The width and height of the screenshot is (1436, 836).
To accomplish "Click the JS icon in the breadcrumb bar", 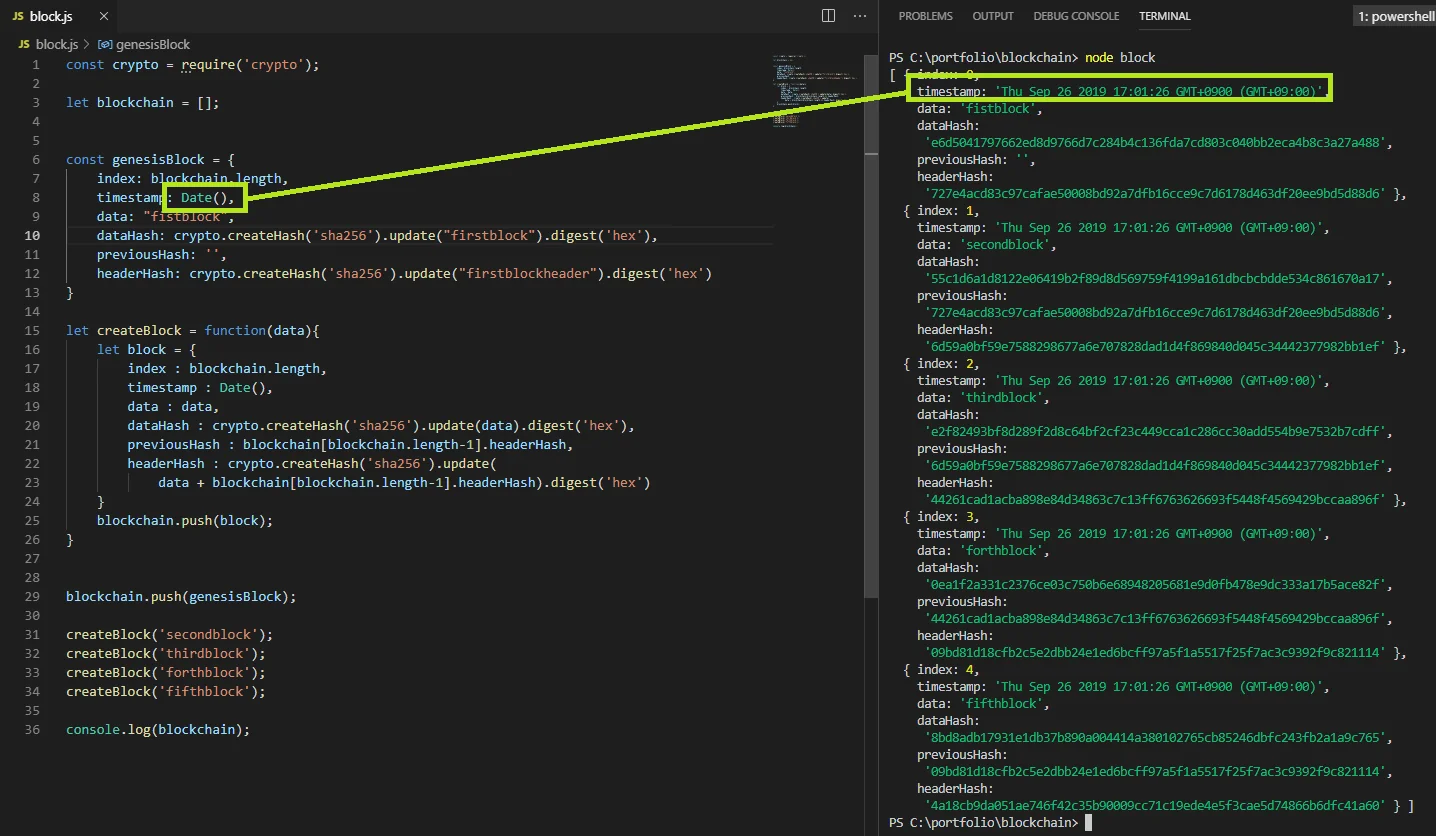I will point(24,45).
